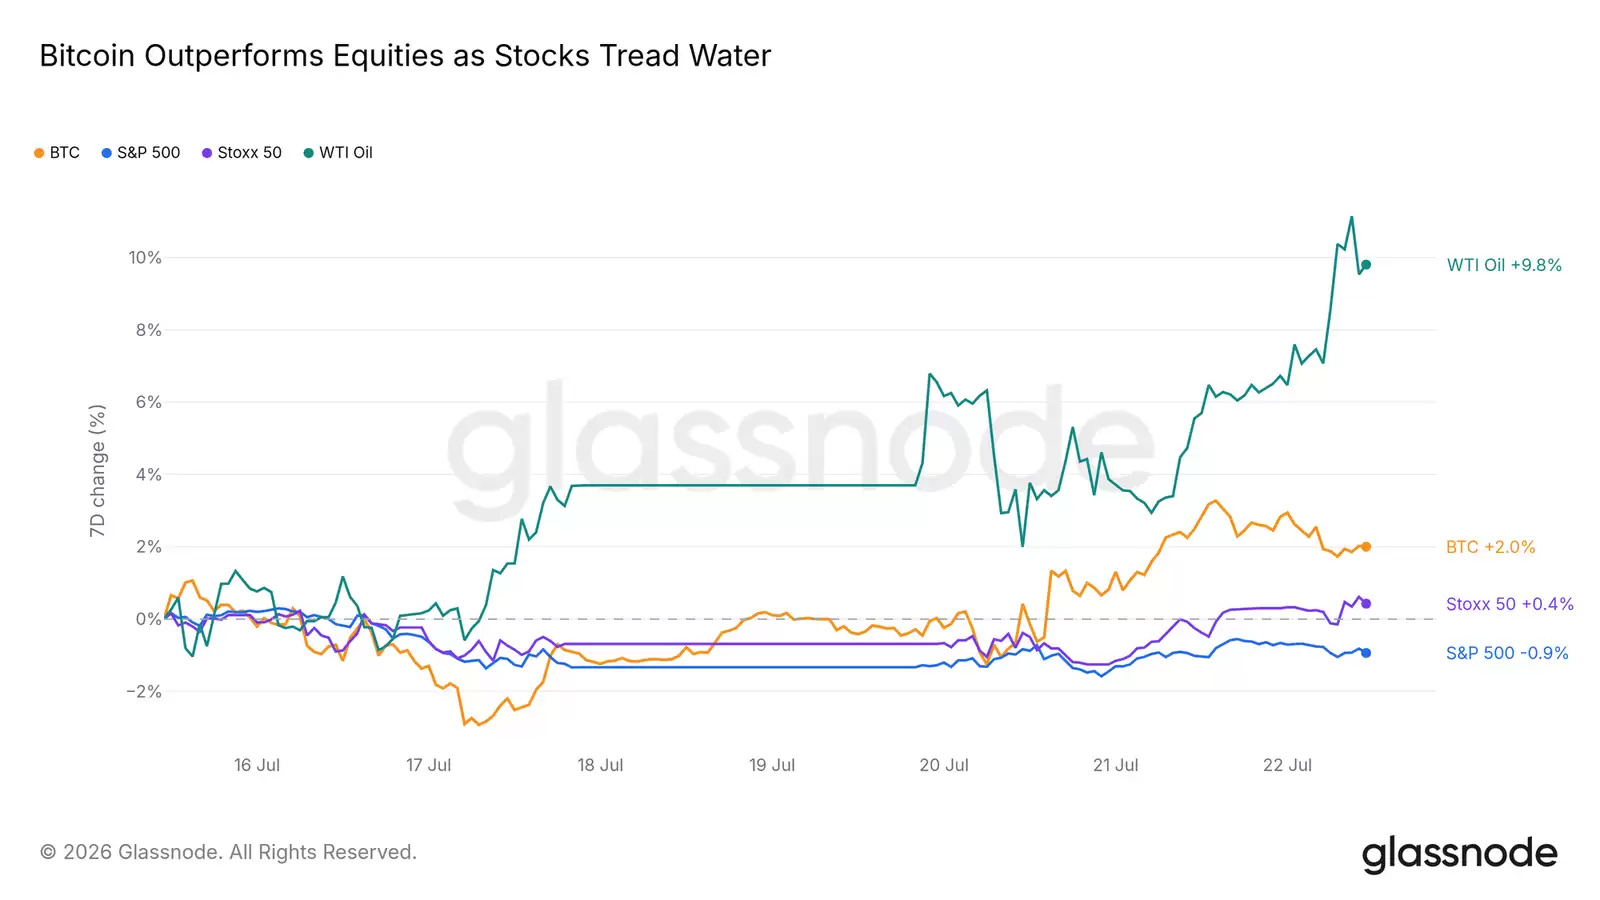Click the chart title text
1600x900 pixels.
tap(405, 56)
